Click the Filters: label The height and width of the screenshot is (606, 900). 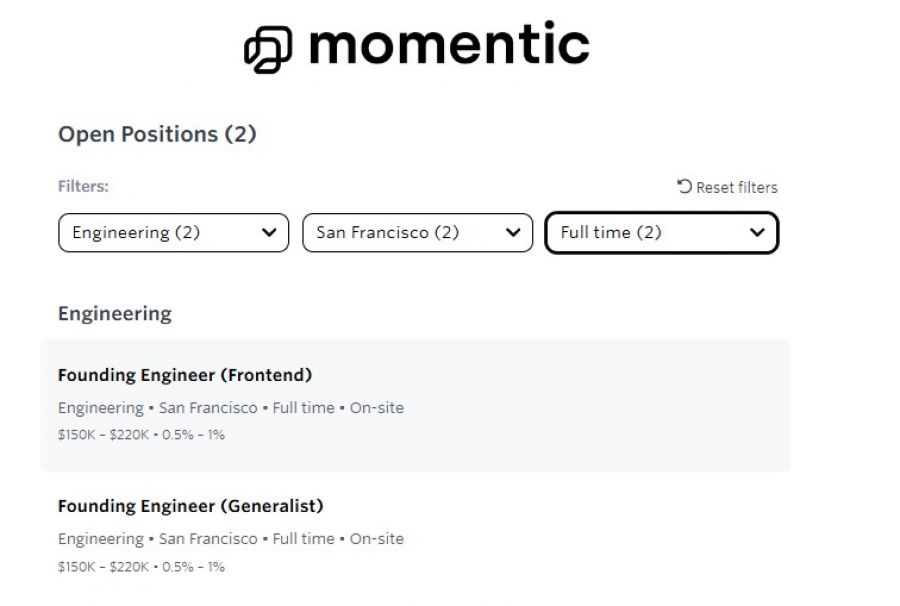click(x=84, y=186)
